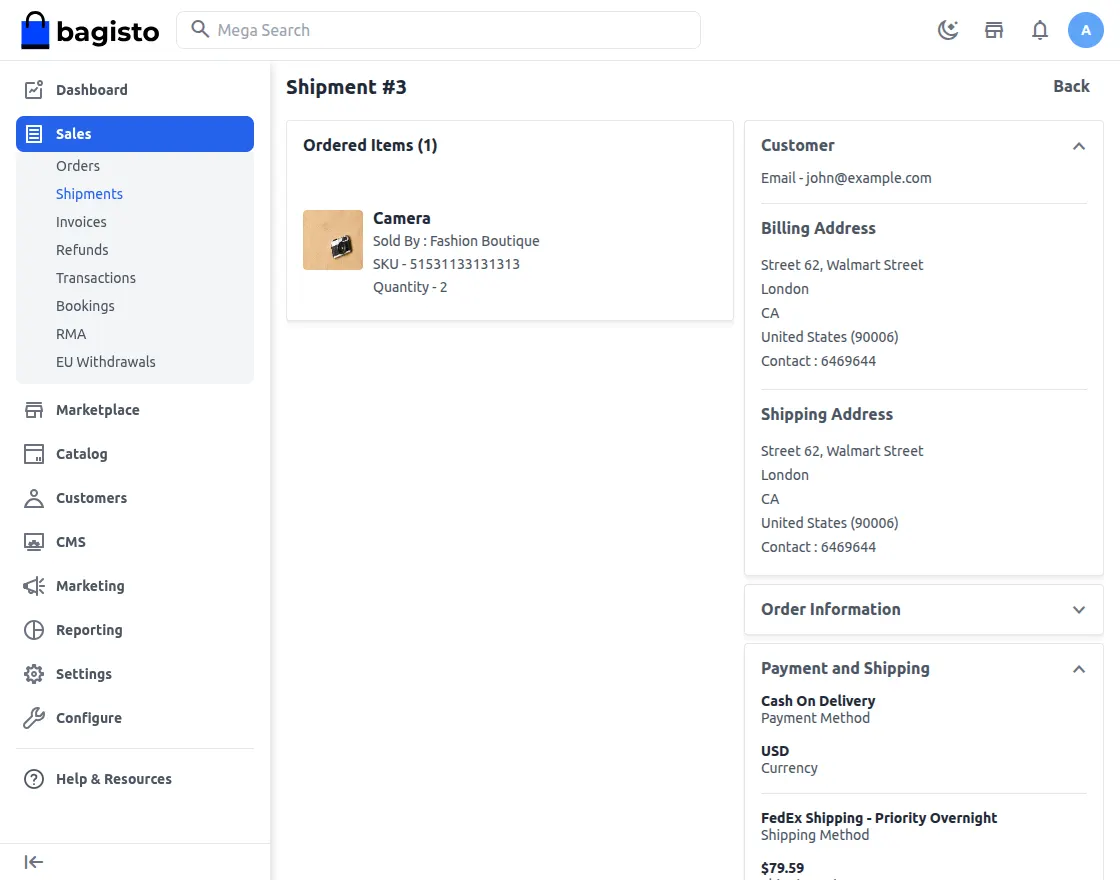Open the Orders submenu link
Image resolution: width=1120 pixels, height=880 pixels.
pyautogui.click(x=78, y=166)
